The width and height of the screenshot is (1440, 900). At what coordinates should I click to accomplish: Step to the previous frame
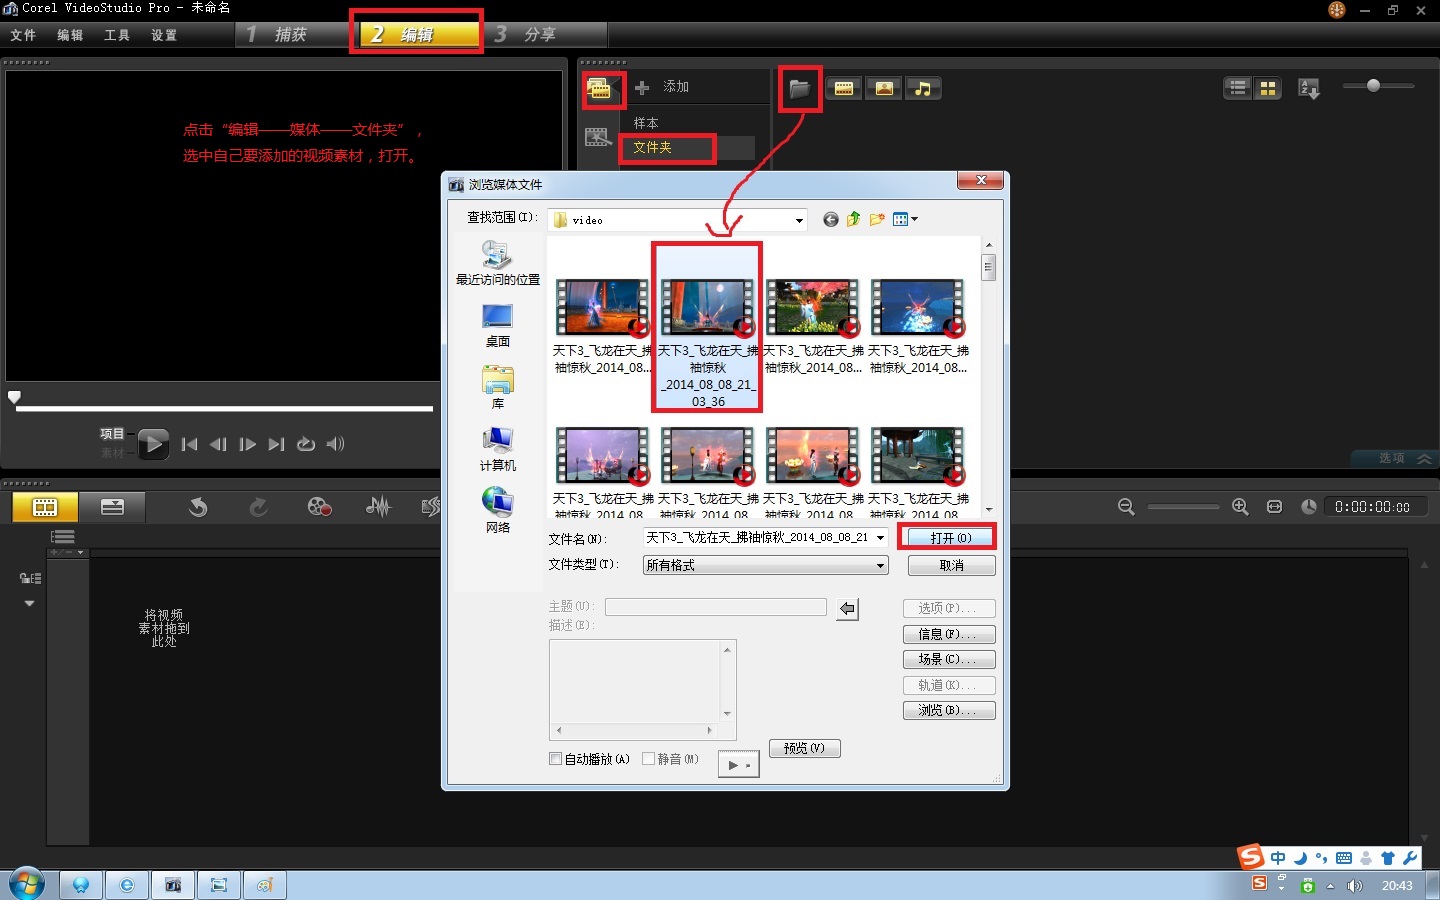tap(218, 444)
